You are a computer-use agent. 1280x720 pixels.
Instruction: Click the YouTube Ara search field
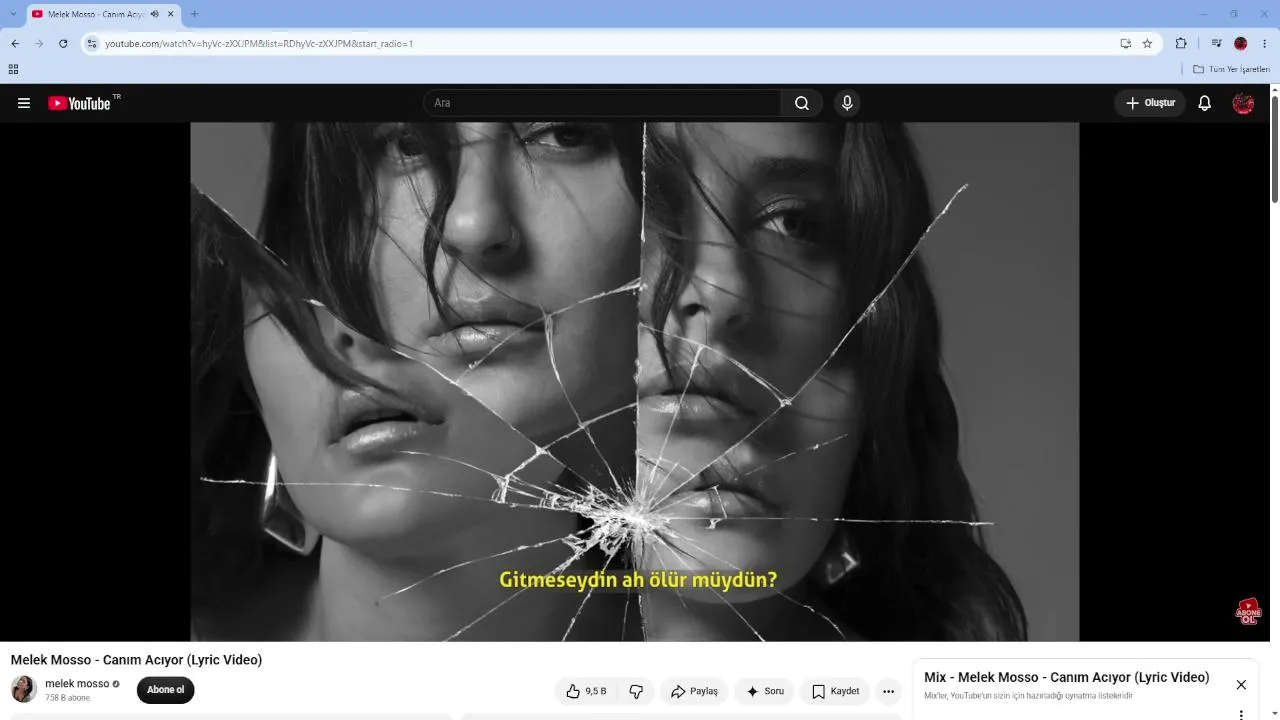pyautogui.click(x=603, y=103)
